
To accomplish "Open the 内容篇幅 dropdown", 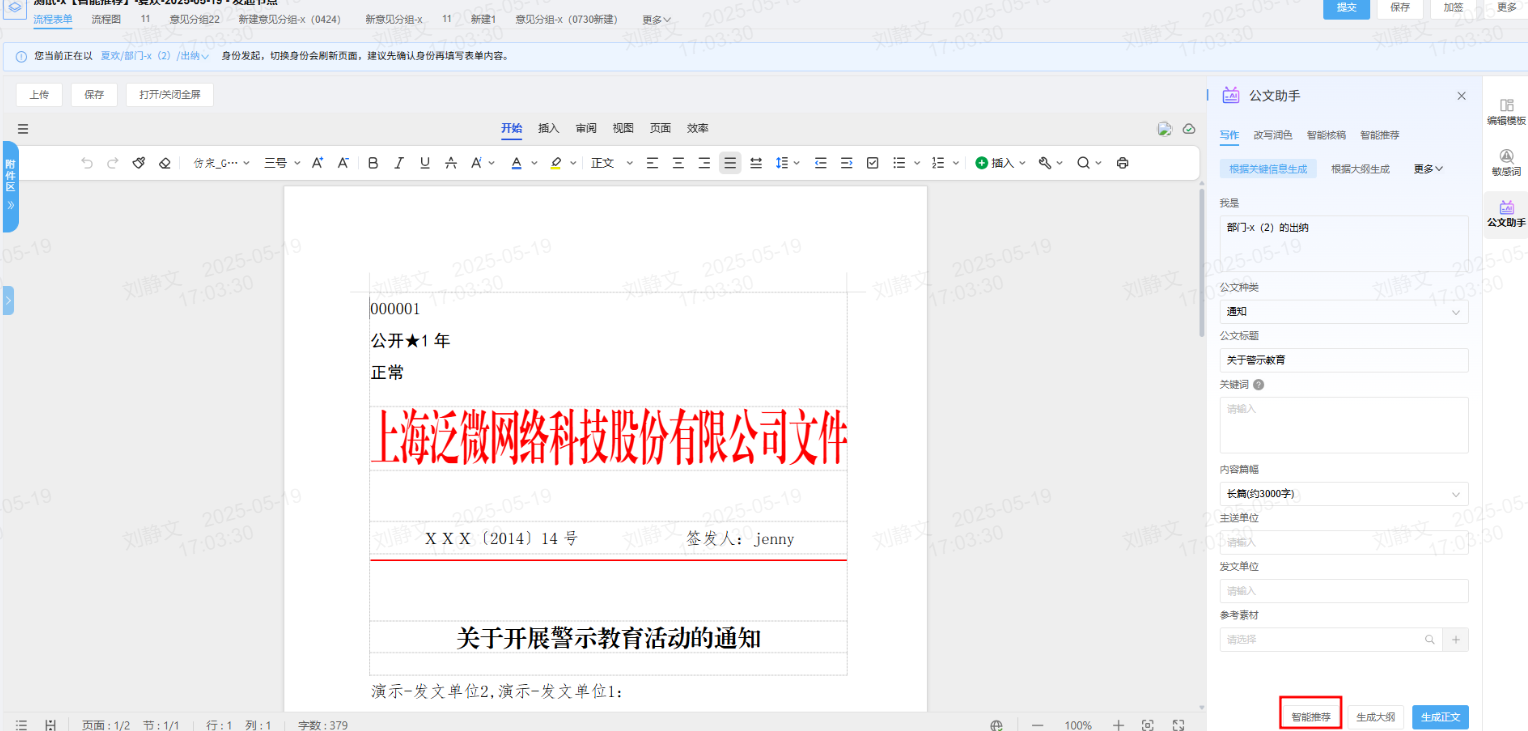I will coord(1344,494).
